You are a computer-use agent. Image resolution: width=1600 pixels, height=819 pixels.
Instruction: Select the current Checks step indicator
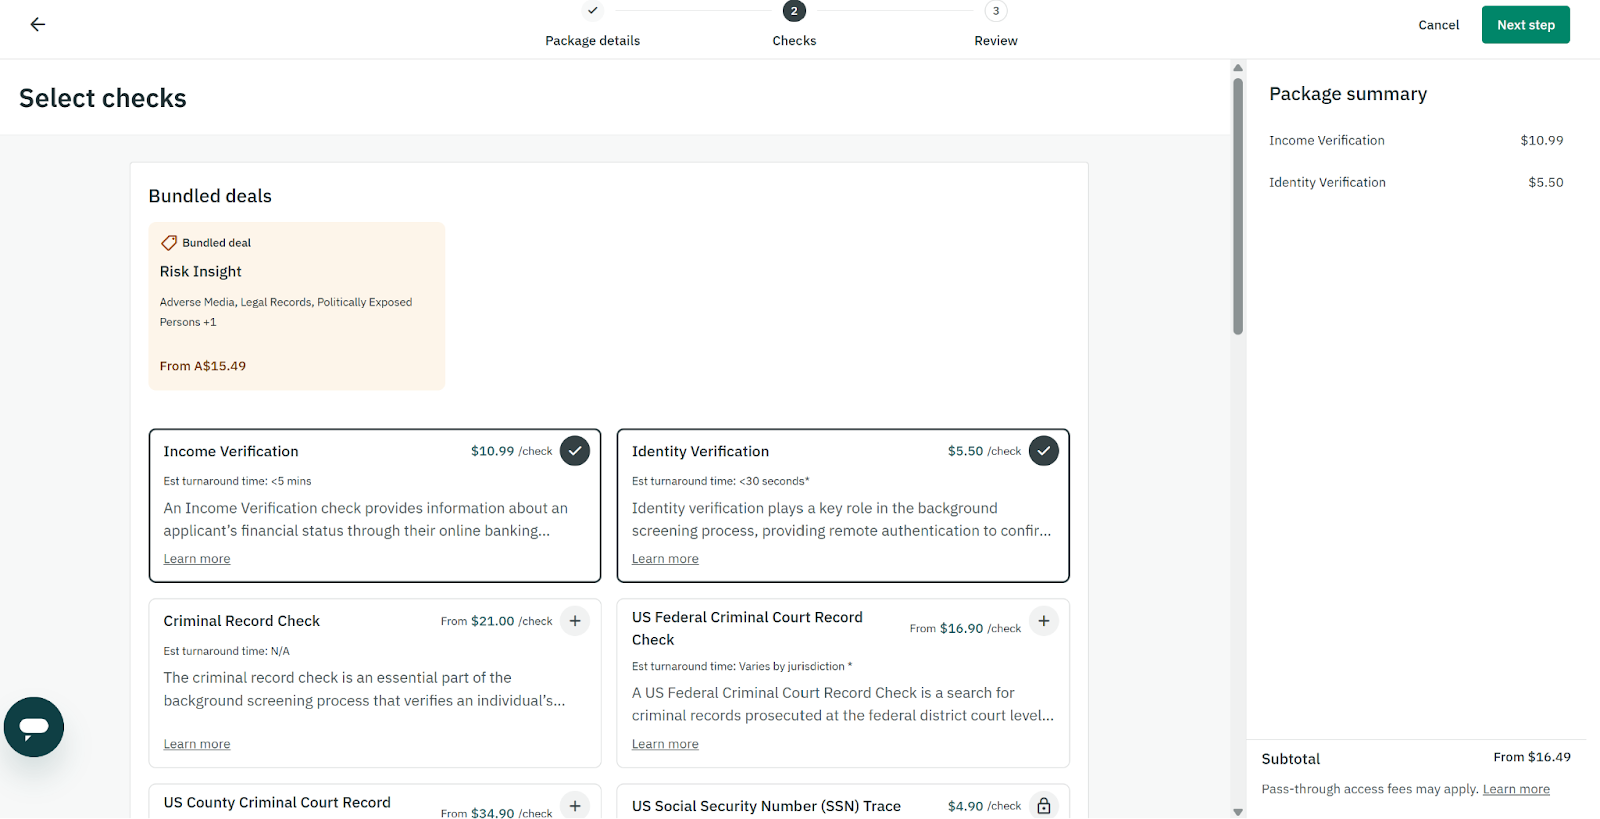794,12
